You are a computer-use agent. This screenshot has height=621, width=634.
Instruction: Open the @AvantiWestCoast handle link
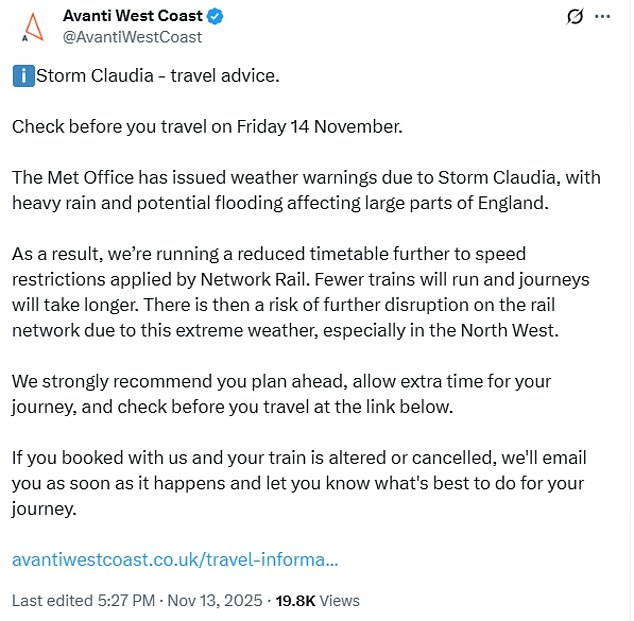132,37
